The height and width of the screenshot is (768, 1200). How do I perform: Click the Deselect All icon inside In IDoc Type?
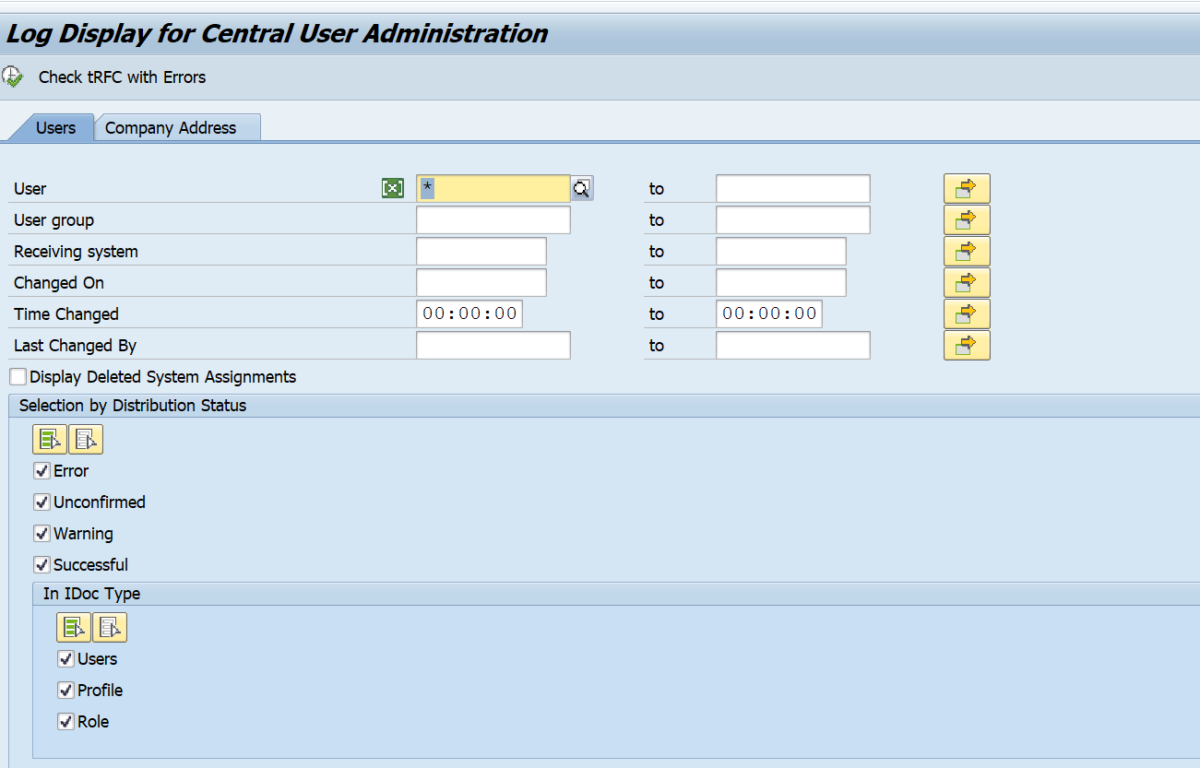[110, 627]
